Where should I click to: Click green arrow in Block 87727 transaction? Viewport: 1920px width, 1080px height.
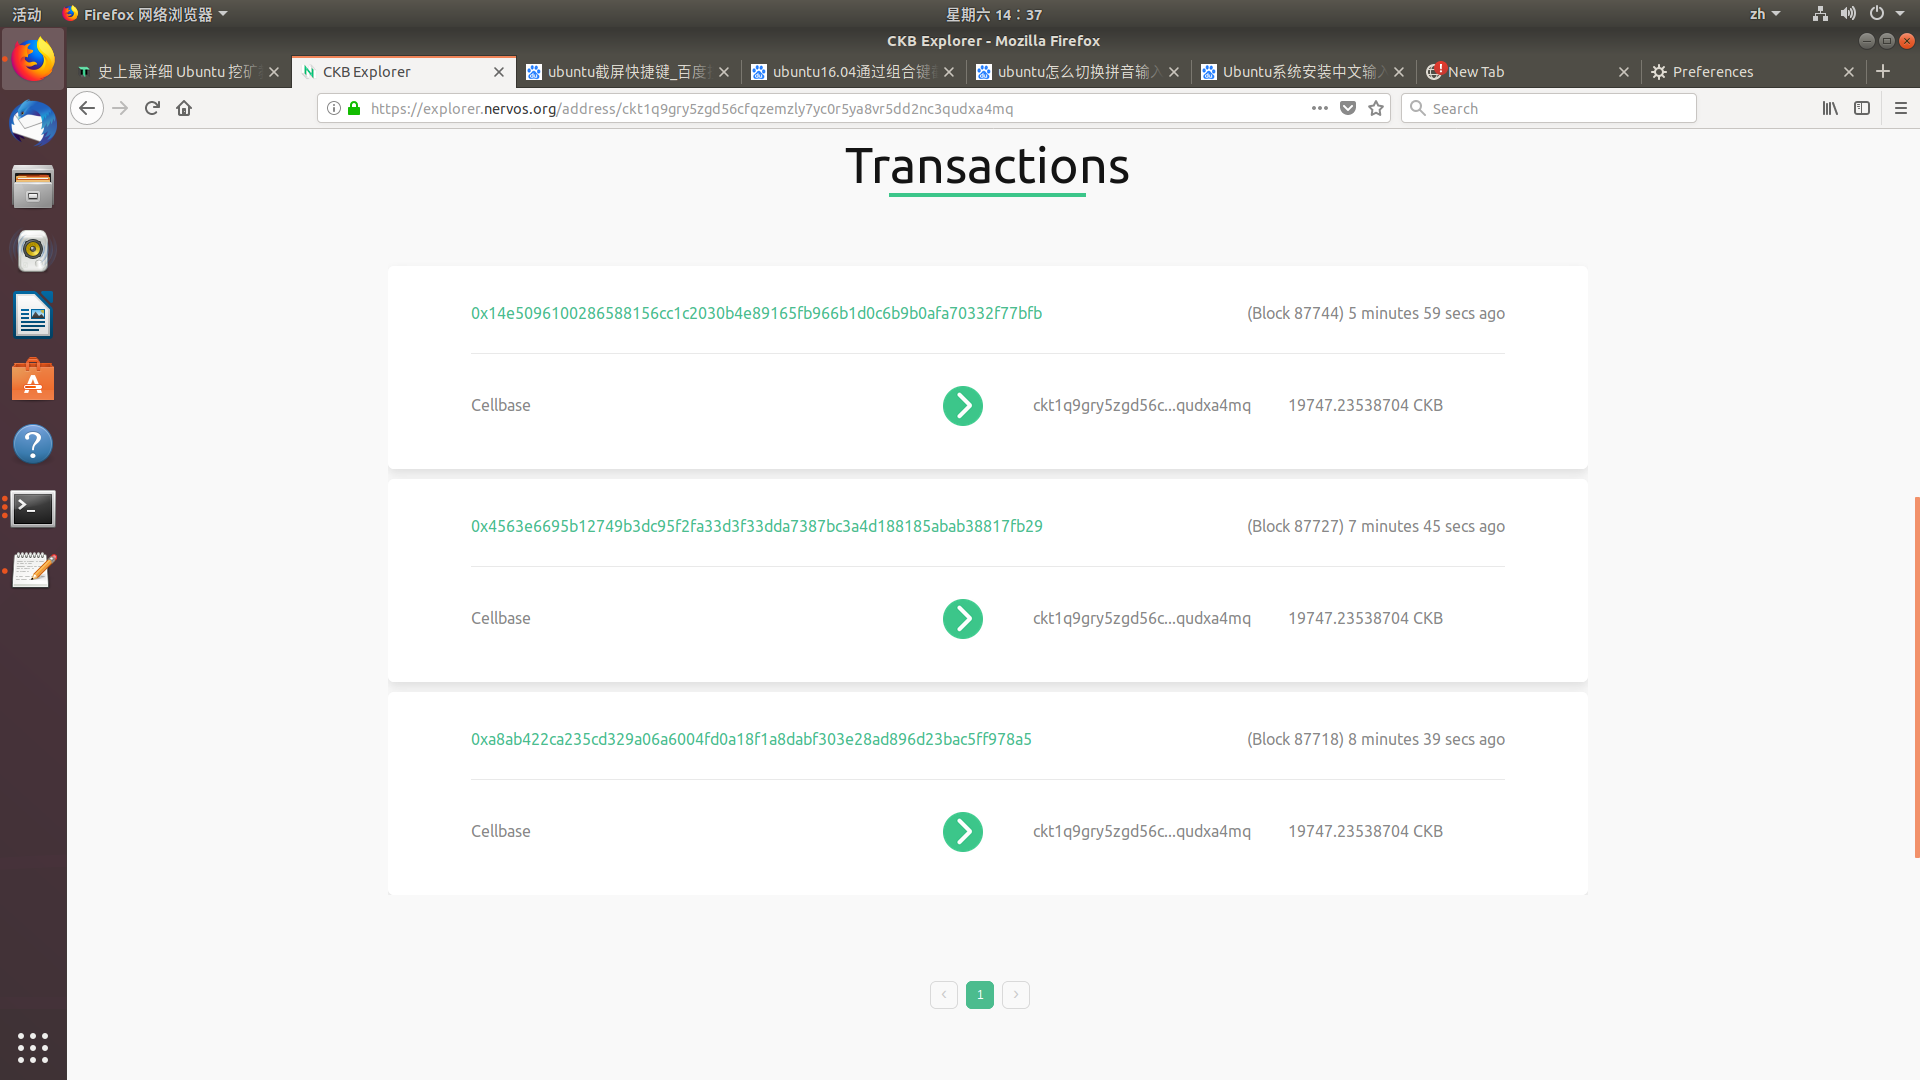click(x=963, y=619)
